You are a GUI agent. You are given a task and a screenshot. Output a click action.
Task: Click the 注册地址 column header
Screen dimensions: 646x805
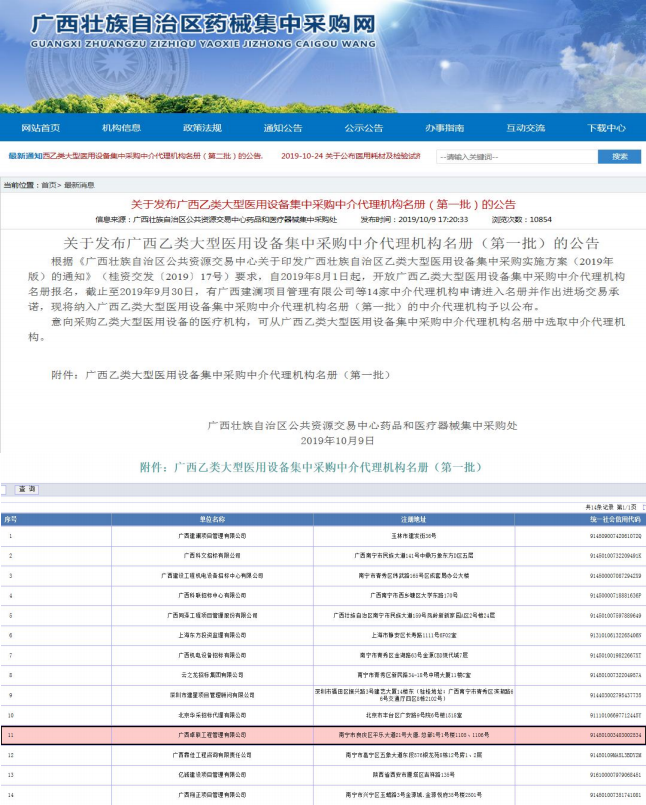click(414, 520)
